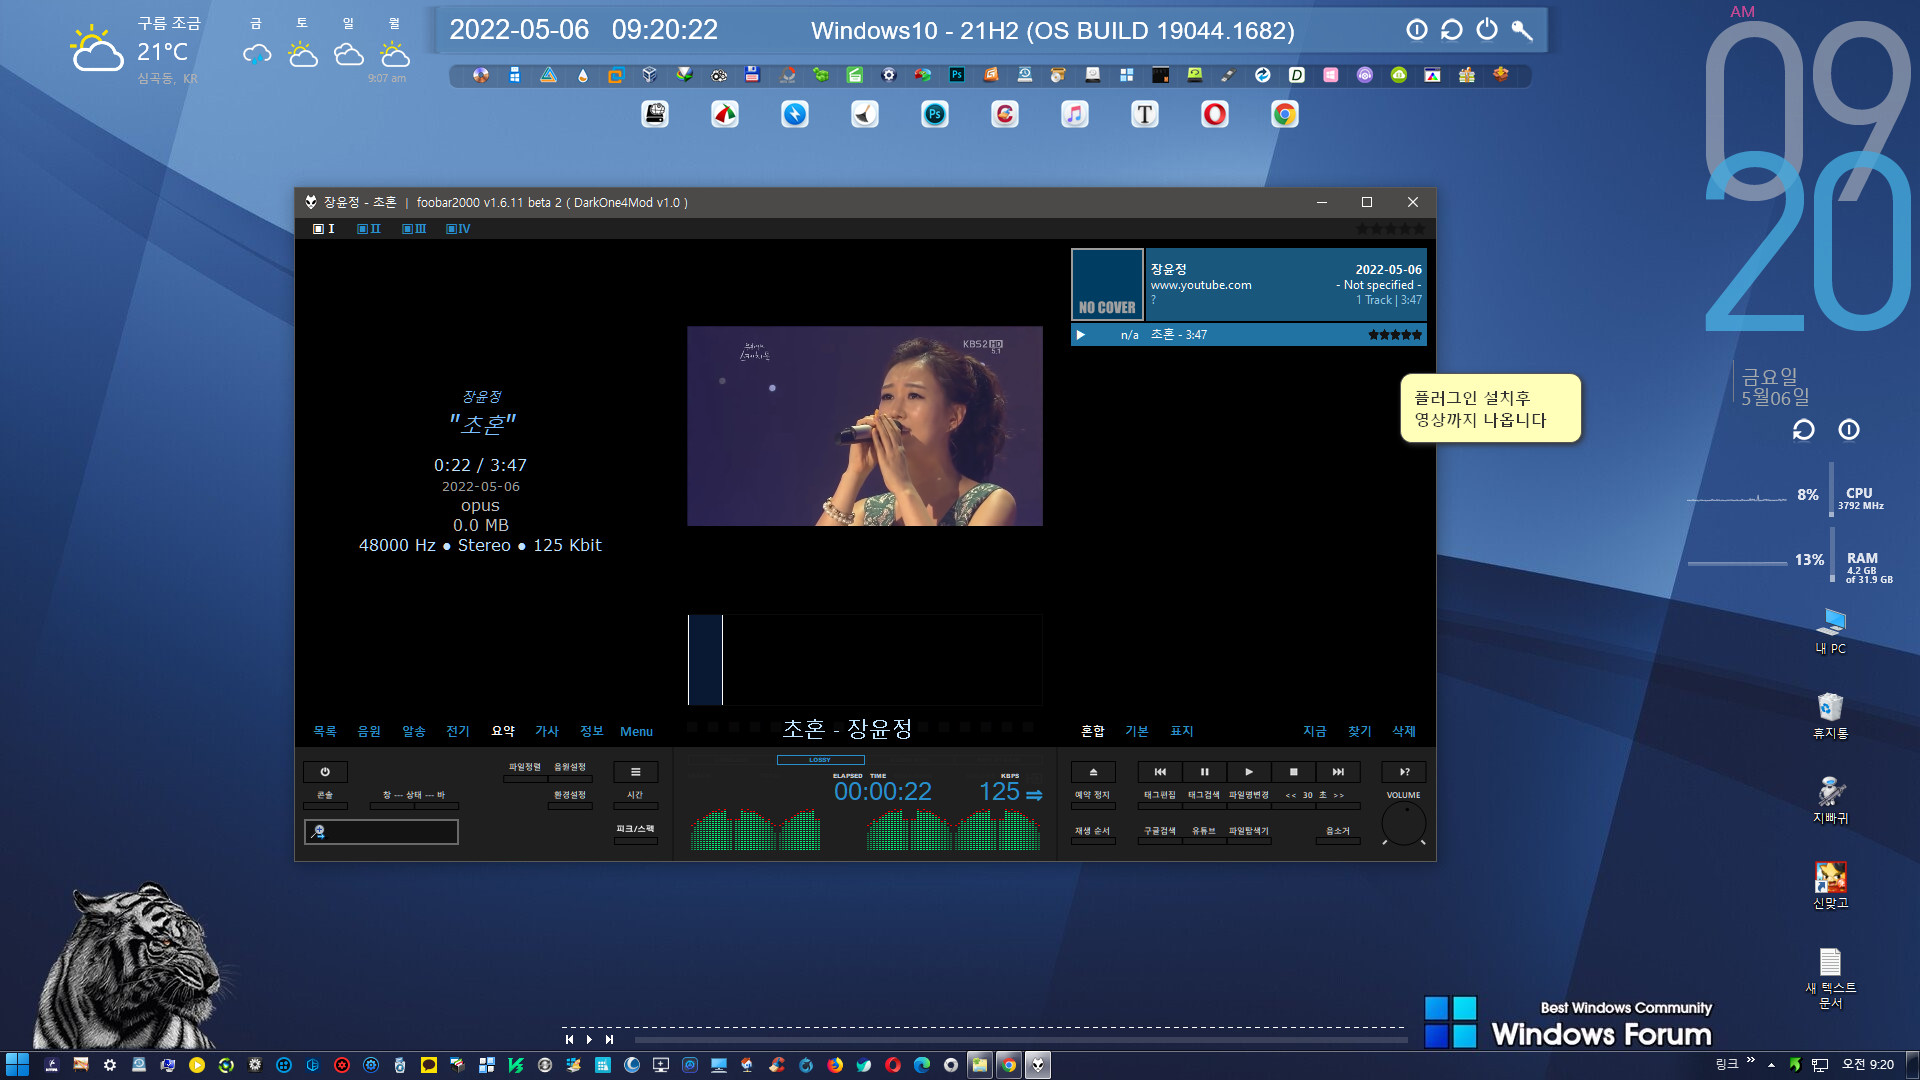Click the power icon button in foobar2000
Image resolution: width=1920 pixels, height=1080 pixels.
coord(325,772)
